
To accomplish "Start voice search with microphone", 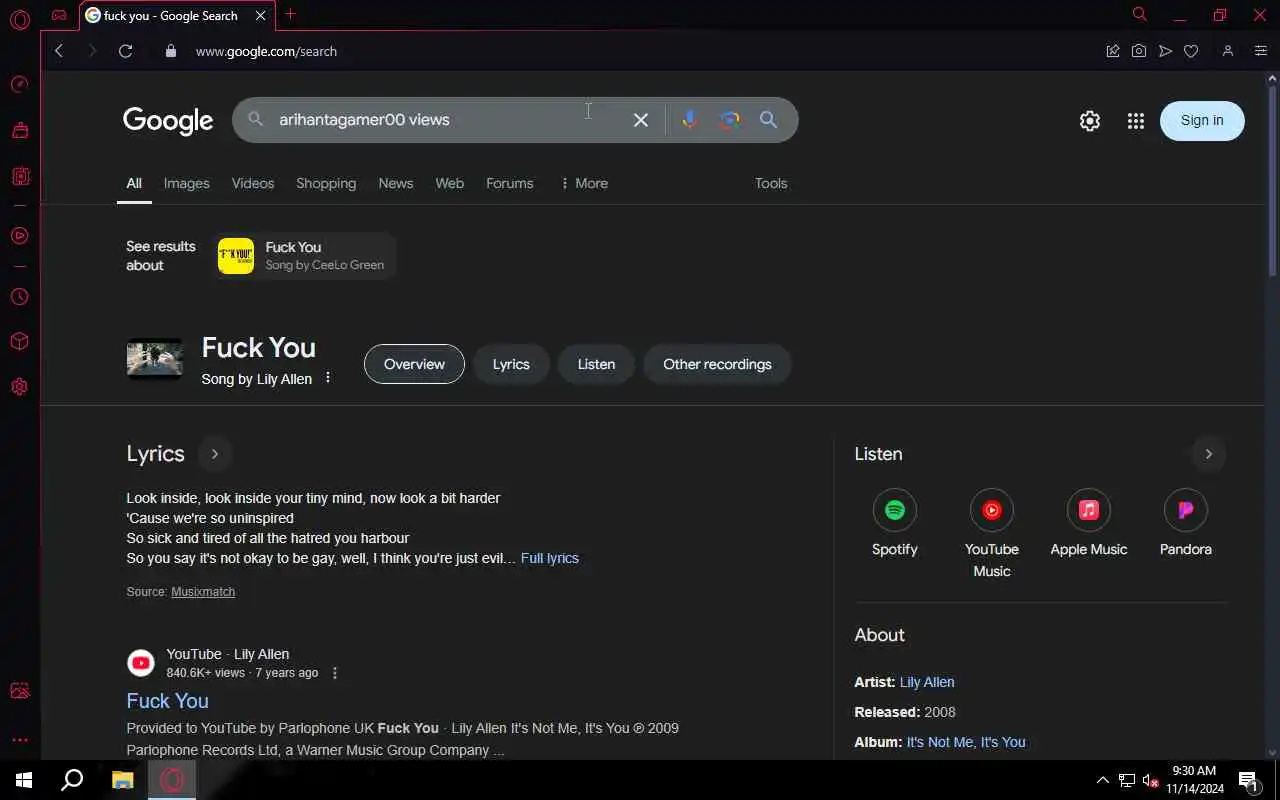I will click(x=689, y=120).
